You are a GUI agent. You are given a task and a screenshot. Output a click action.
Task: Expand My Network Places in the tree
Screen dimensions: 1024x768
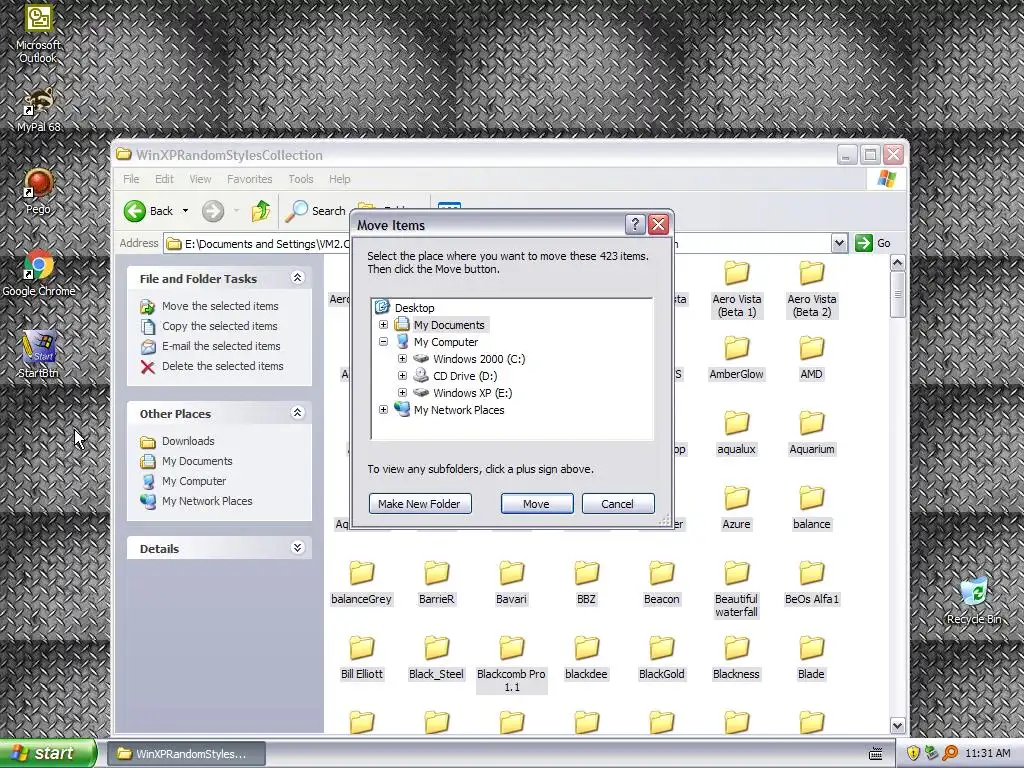(x=383, y=409)
